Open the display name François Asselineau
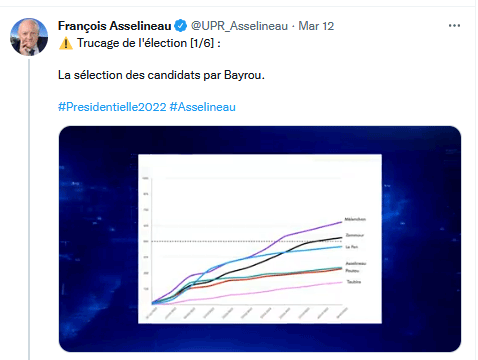This screenshot has height=360, width=478. point(114,26)
